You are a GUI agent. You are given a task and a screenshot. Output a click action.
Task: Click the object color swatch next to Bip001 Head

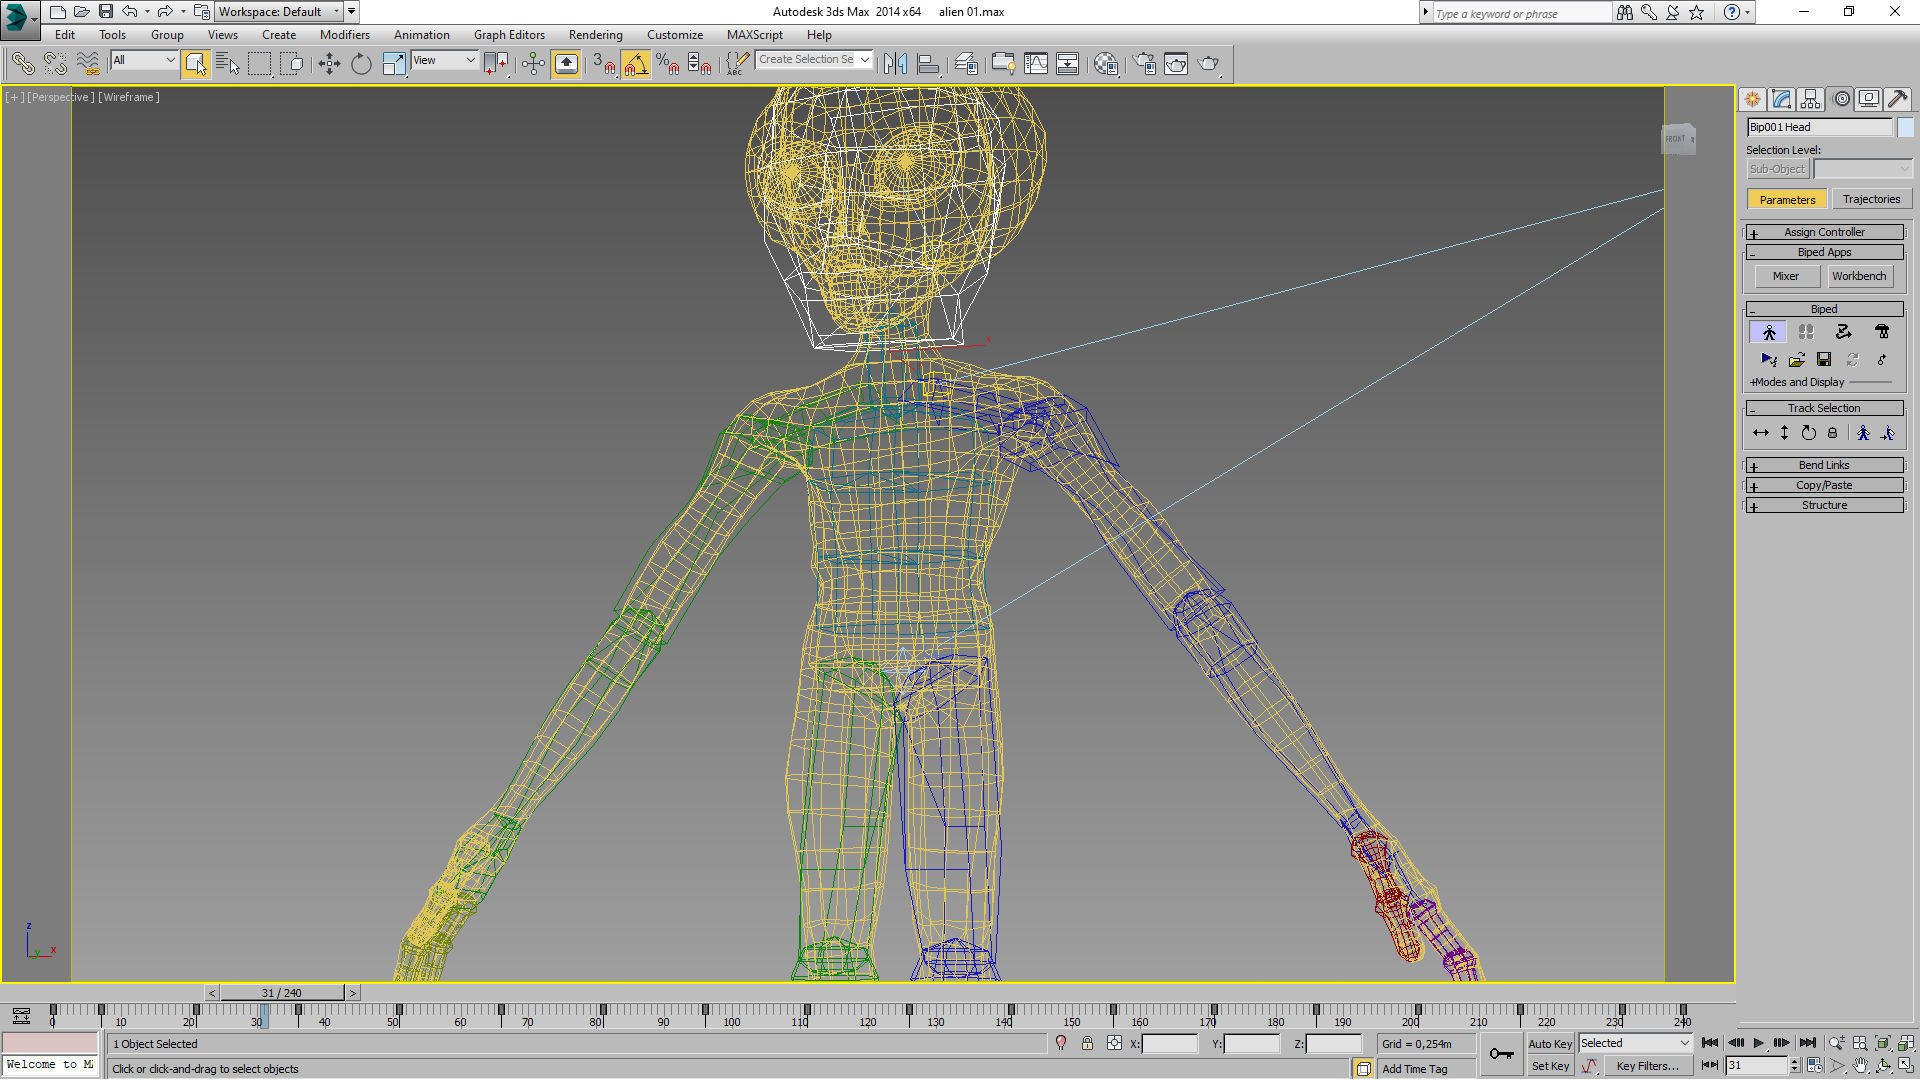click(x=1905, y=127)
